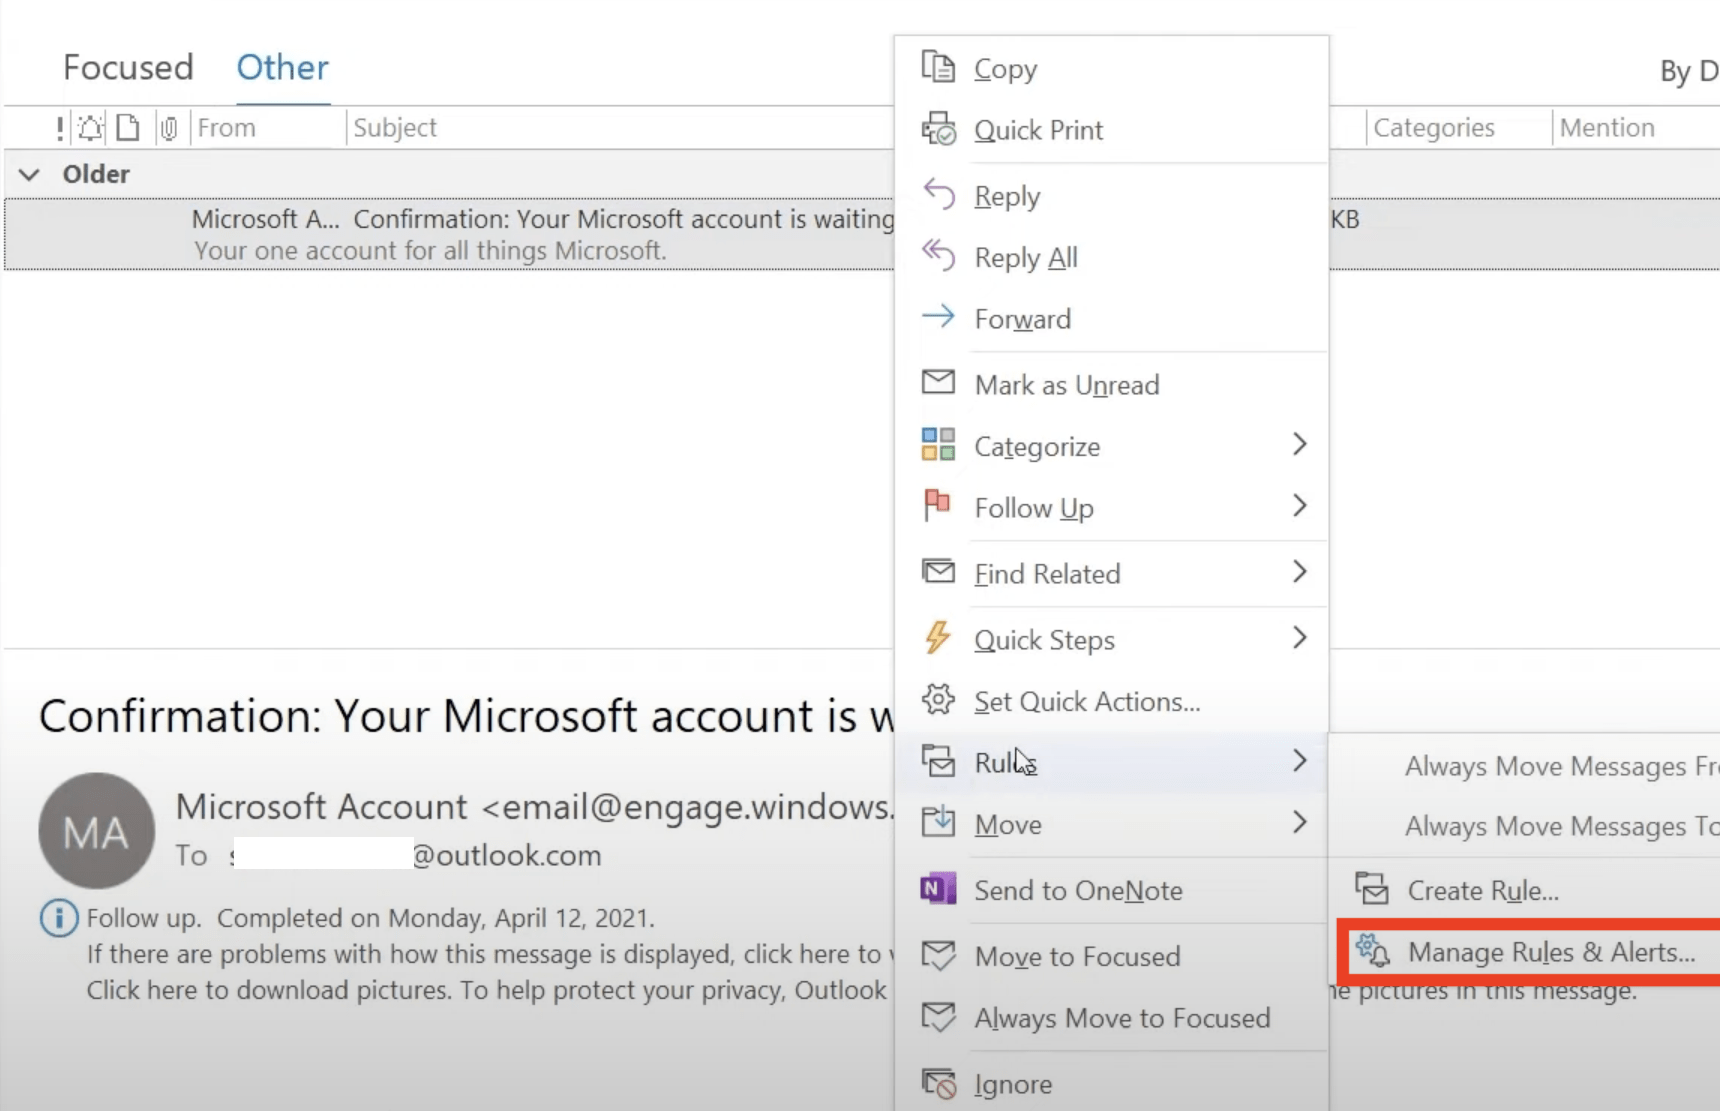Click the MA sender avatar circle
The image size is (1720, 1111).
click(97, 830)
